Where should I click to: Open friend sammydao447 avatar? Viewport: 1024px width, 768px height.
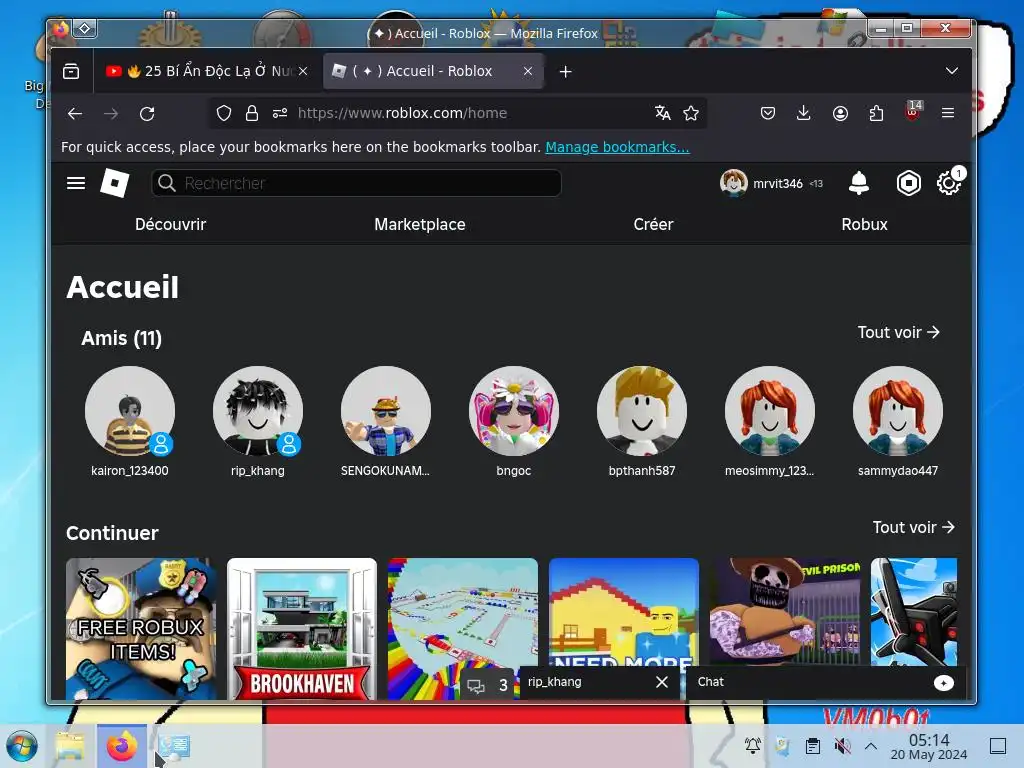898,411
